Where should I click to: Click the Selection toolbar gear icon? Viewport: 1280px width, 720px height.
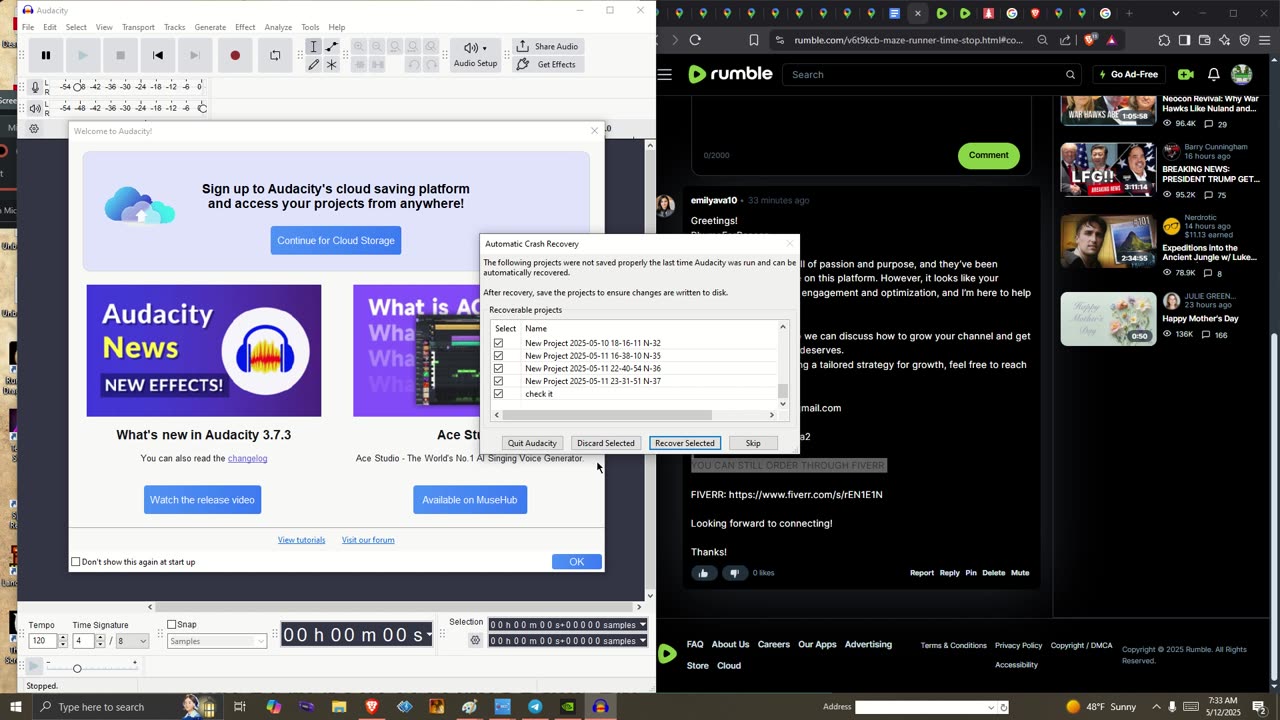tap(476, 640)
